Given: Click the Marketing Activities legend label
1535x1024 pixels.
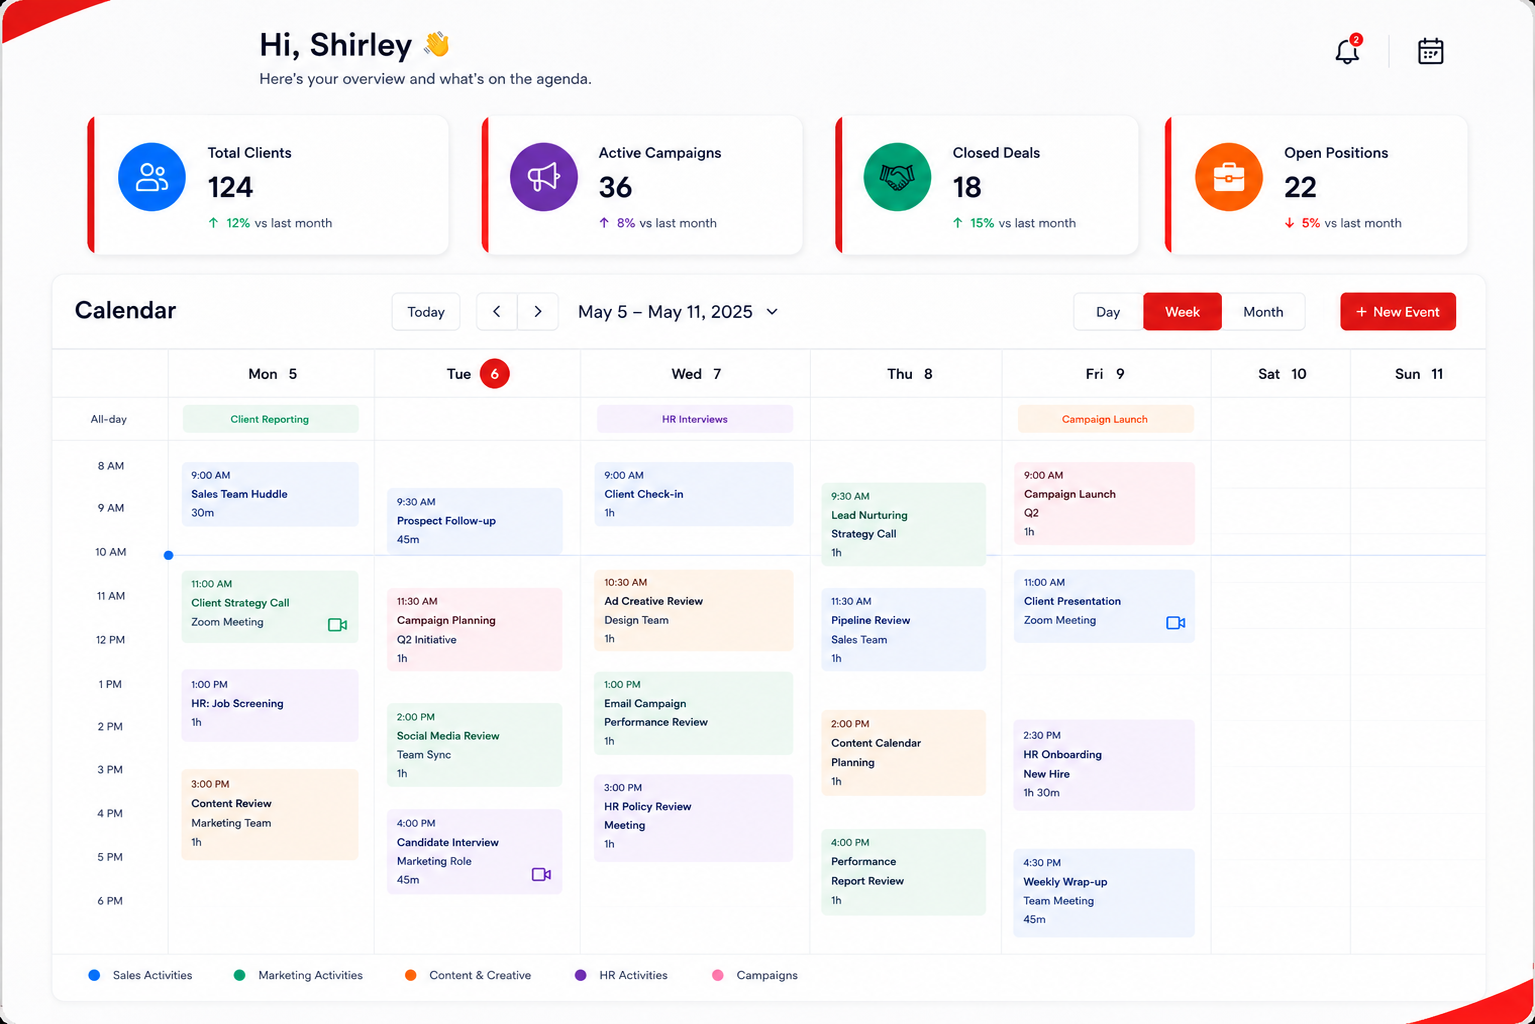Looking at the screenshot, I should pyautogui.click(x=310, y=975).
